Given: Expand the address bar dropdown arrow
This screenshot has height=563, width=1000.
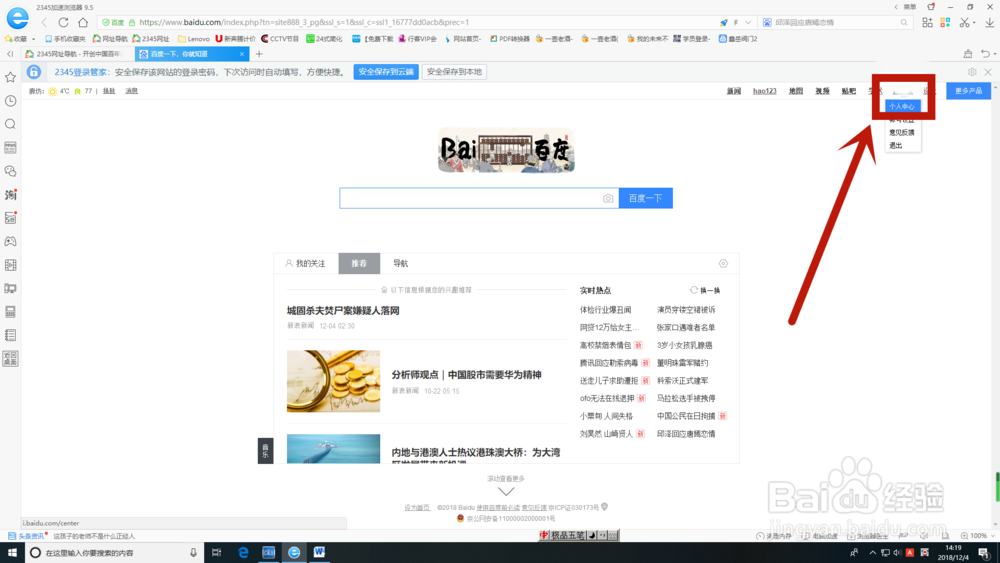Looking at the screenshot, I should pyautogui.click(x=748, y=22).
